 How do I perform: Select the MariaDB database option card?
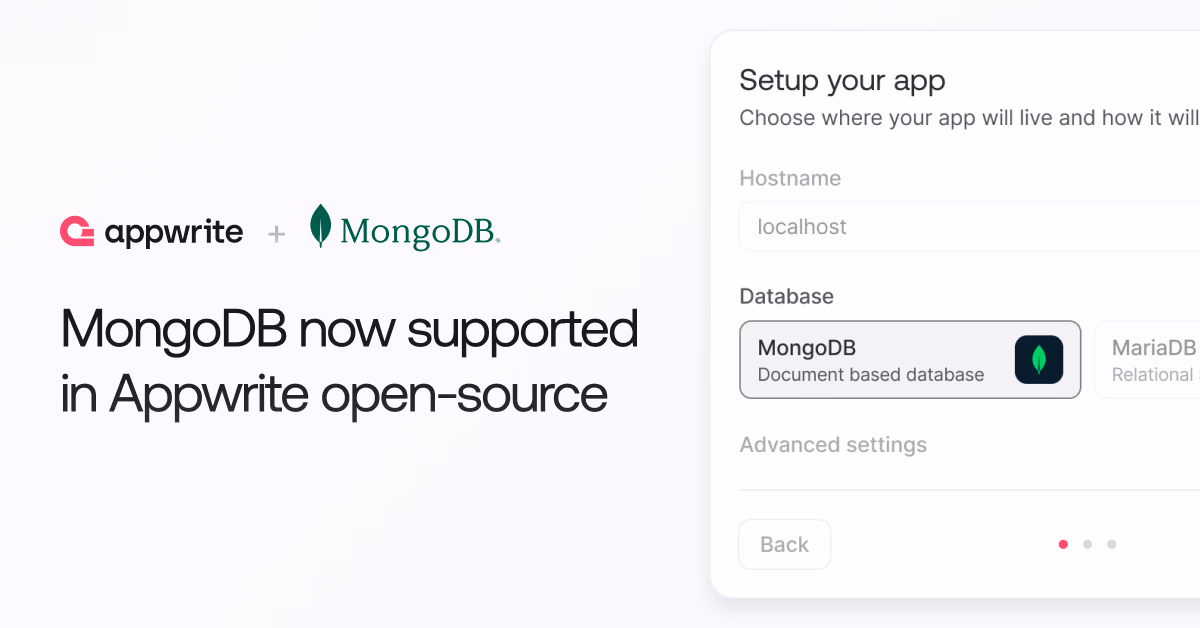pos(1147,360)
